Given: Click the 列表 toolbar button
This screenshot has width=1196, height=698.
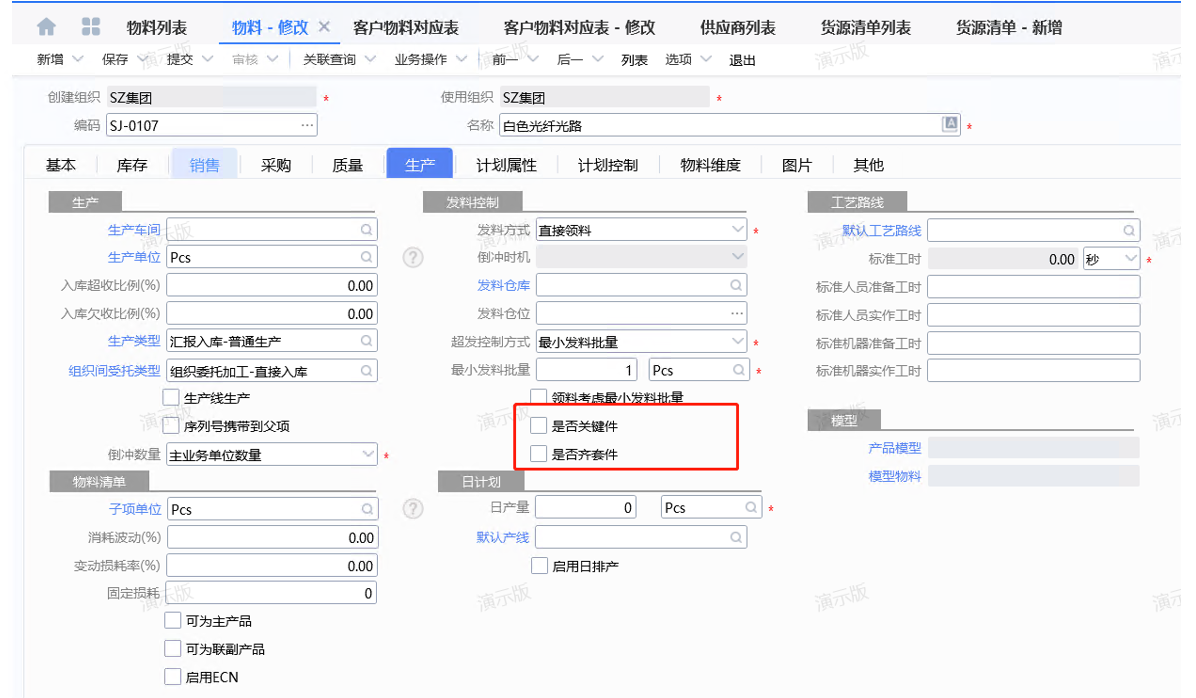Looking at the screenshot, I should 634,60.
